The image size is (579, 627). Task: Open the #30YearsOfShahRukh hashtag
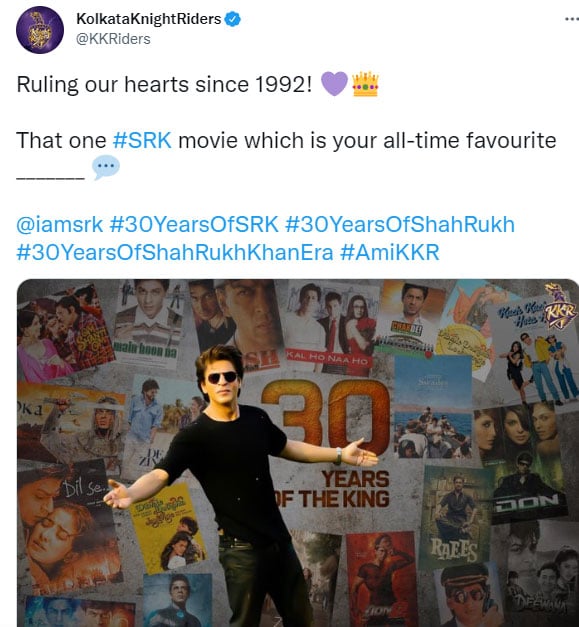click(x=400, y=224)
